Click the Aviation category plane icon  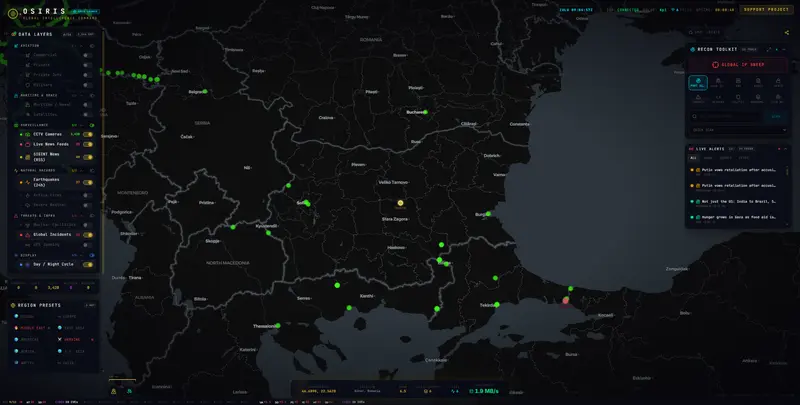click(16, 46)
